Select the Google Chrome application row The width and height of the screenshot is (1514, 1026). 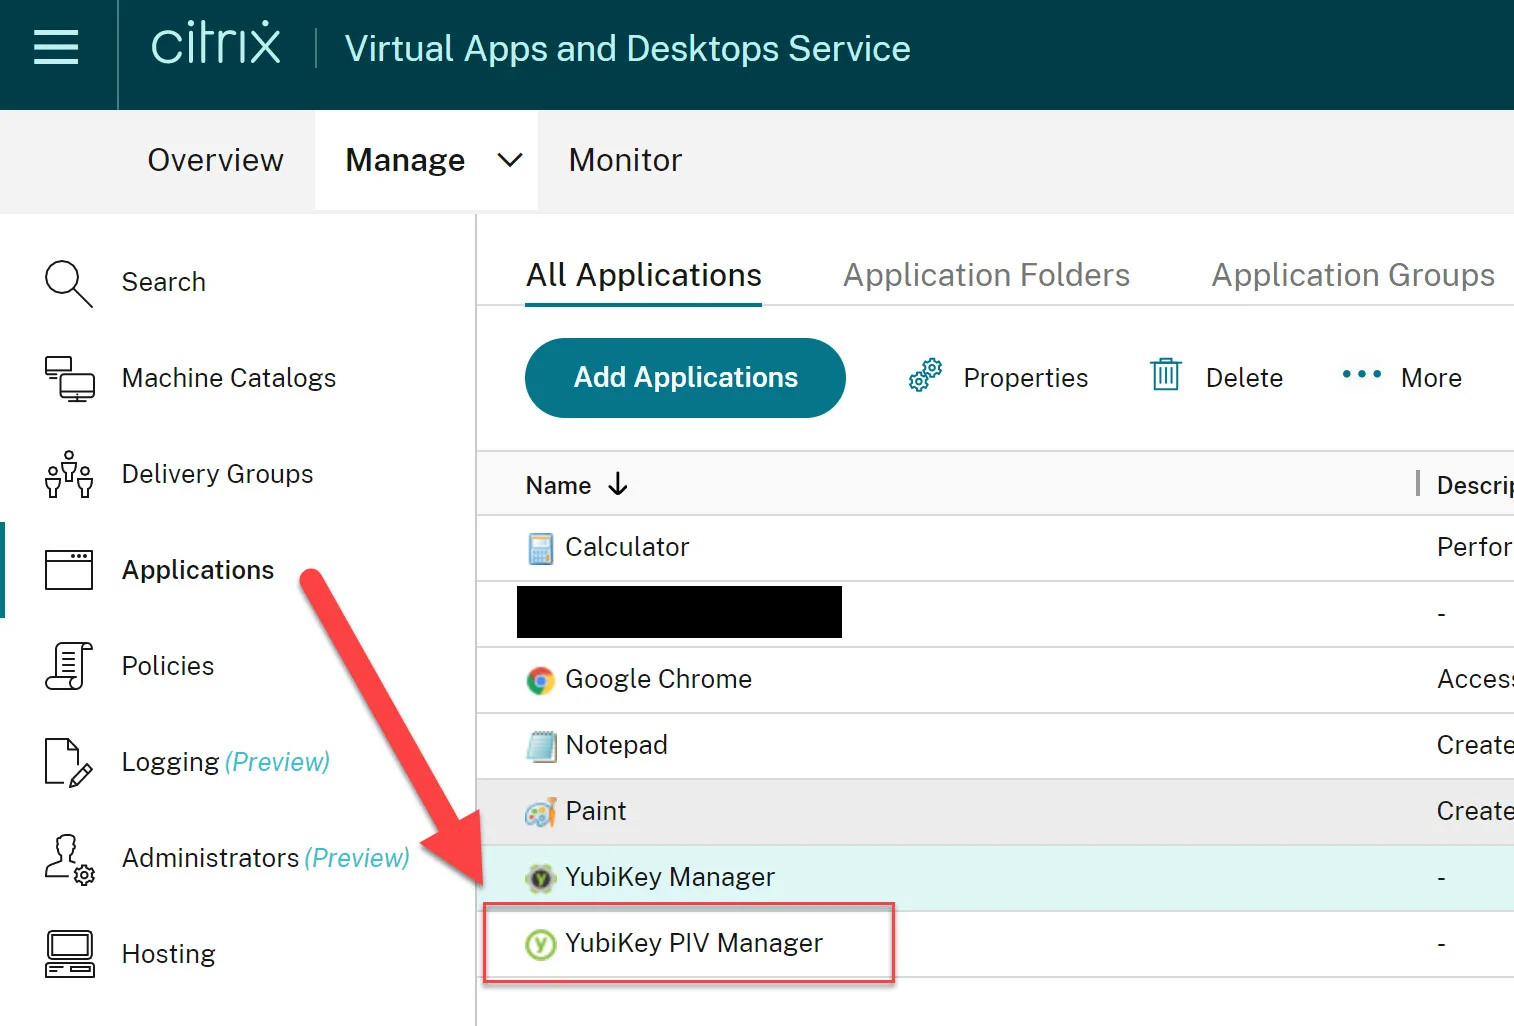point(995,680)
